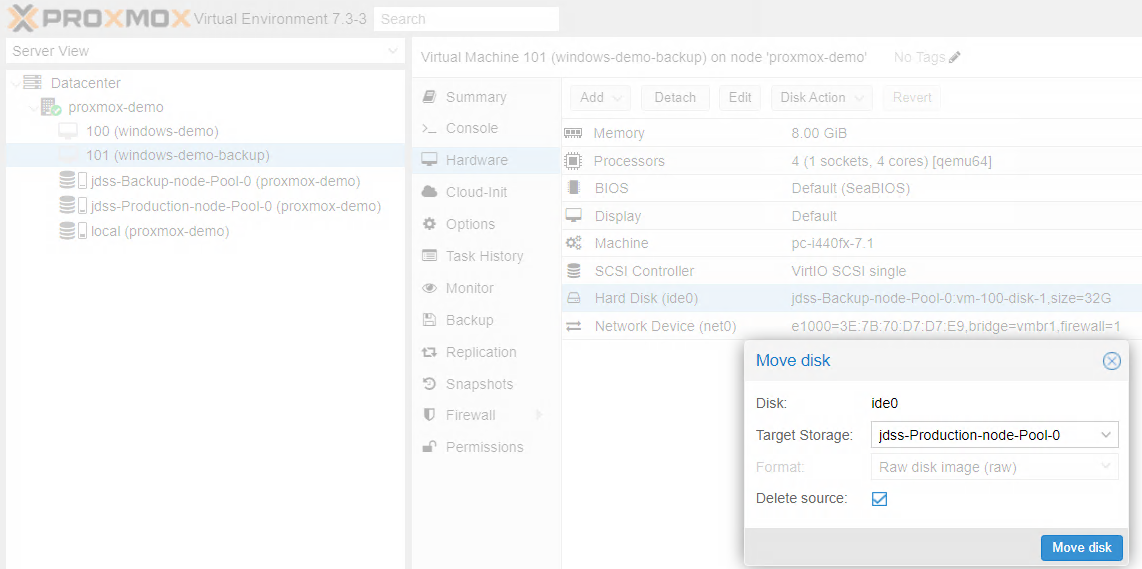This screenshot has width=1142, height=569.
Task: Open the Snapshots tab
Action: pos(486,384)
